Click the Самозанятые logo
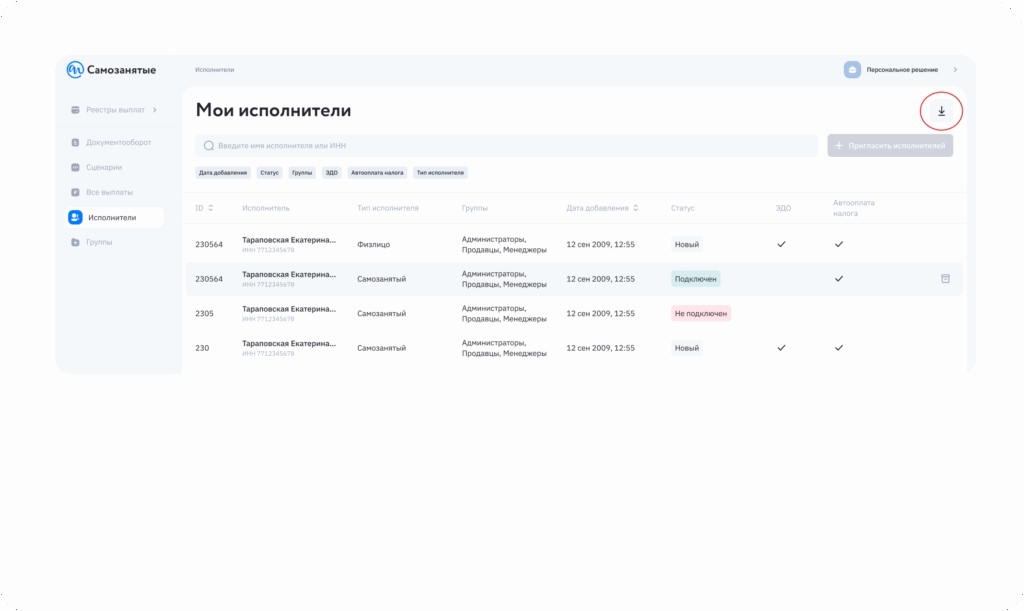Screen dimensions: 1024x611 click(111, 70)
